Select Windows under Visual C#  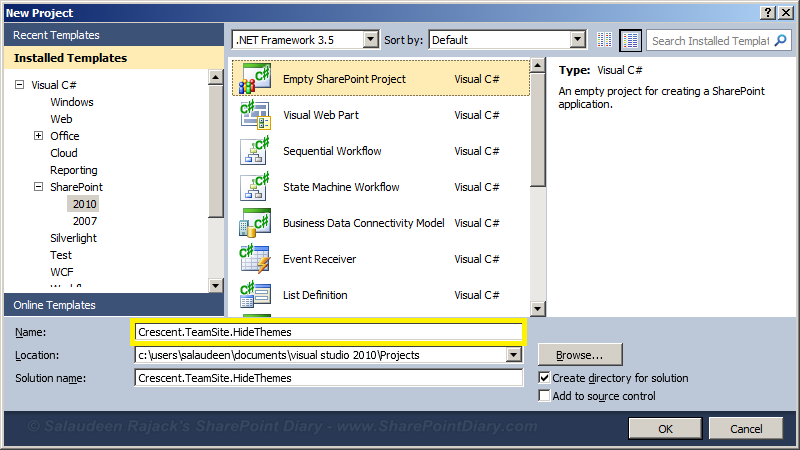pos(72,102)
